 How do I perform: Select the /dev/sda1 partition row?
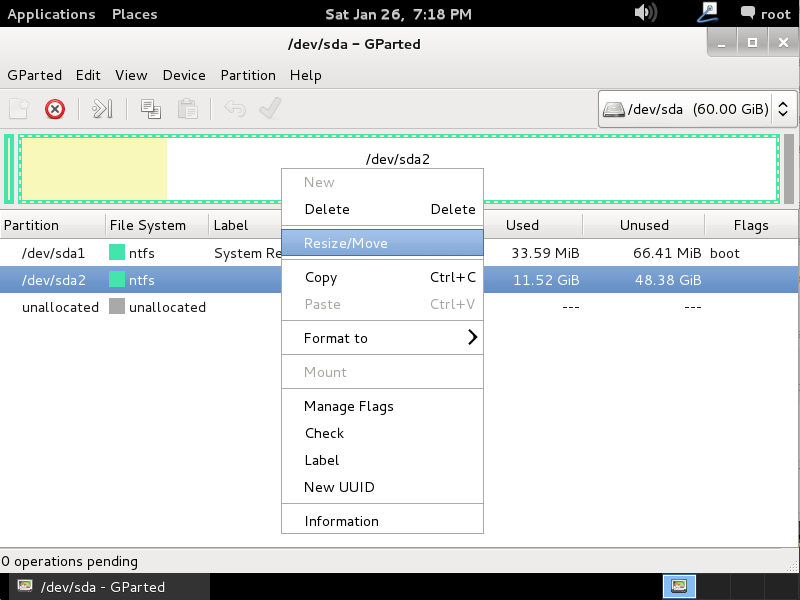coord(399,253)
